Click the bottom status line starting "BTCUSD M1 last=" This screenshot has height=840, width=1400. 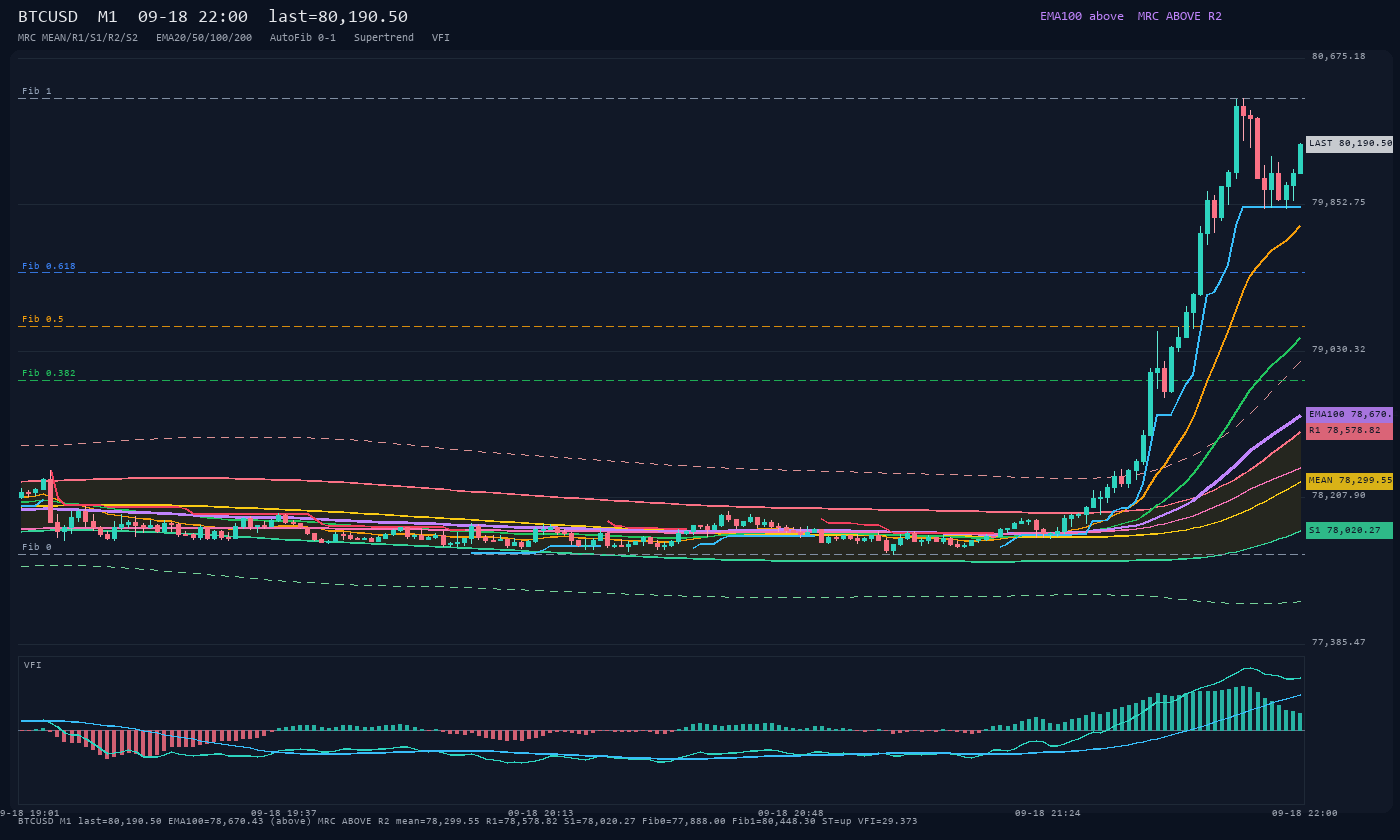pyautogui.click(x=468, y=821)
